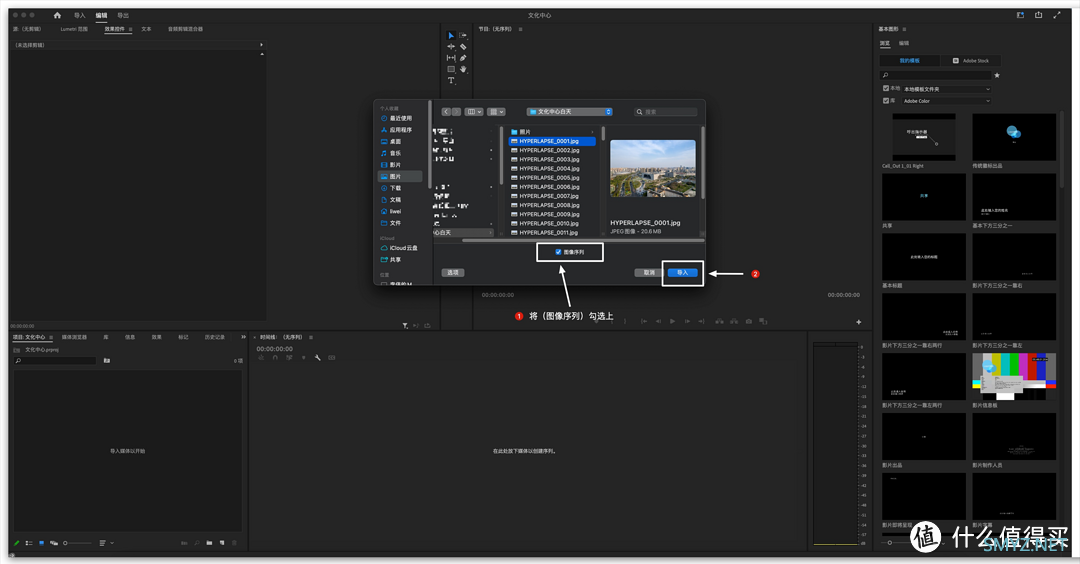Click the file dialog search field
This screenshot has width=1080, height=564.
point(665,112)
